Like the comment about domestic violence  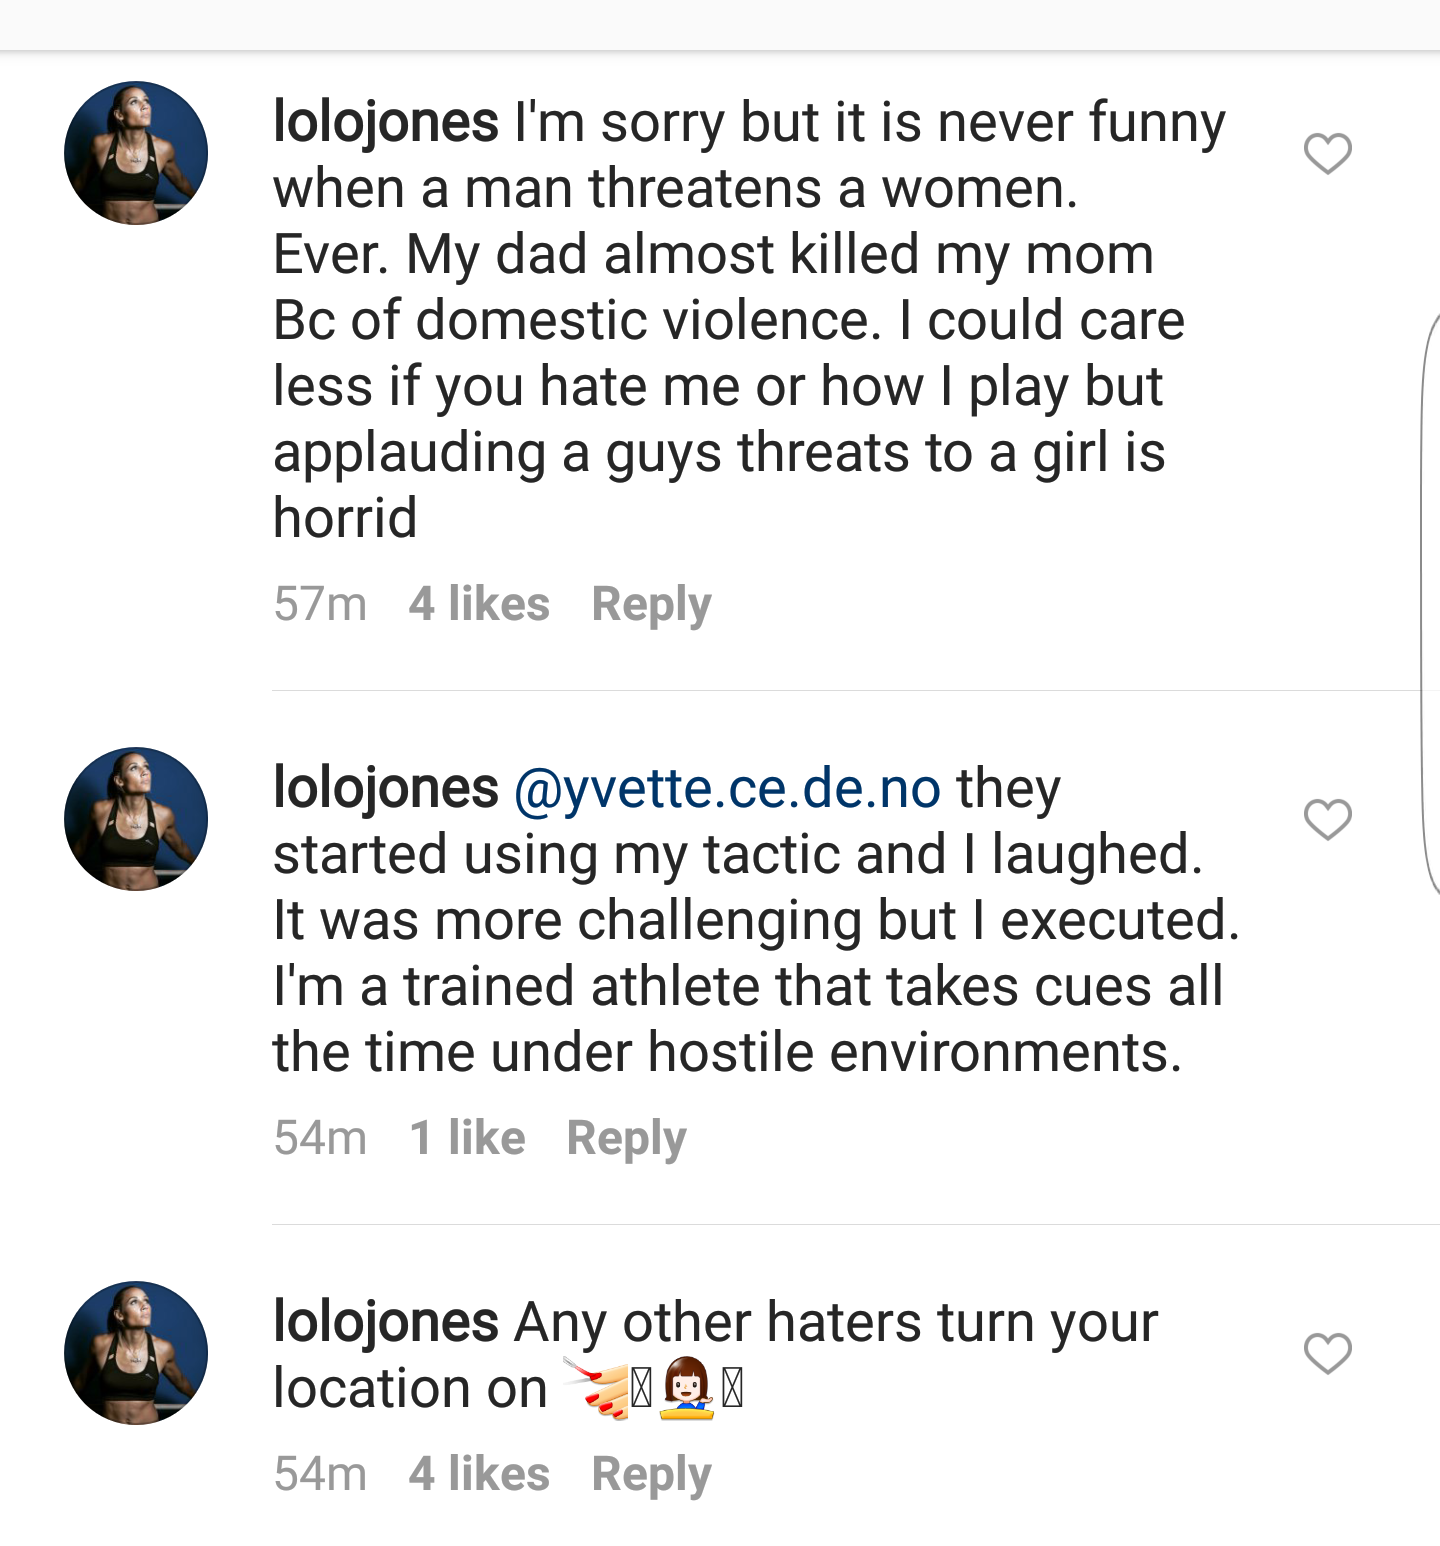[x=1328, y=154]
